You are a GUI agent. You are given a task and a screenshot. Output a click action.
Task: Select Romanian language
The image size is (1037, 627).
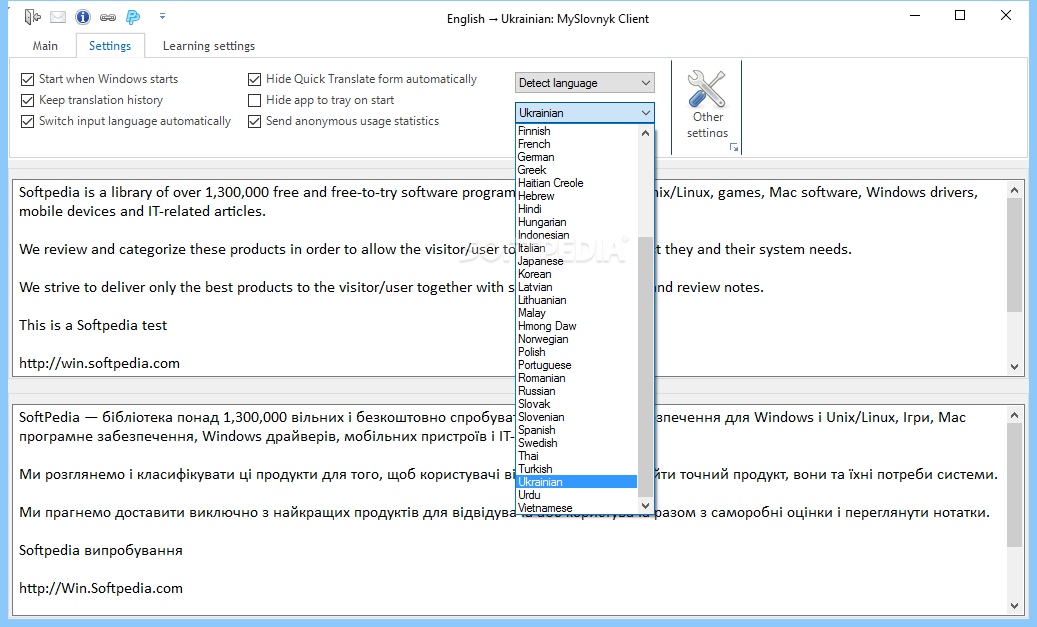[576, 378]
